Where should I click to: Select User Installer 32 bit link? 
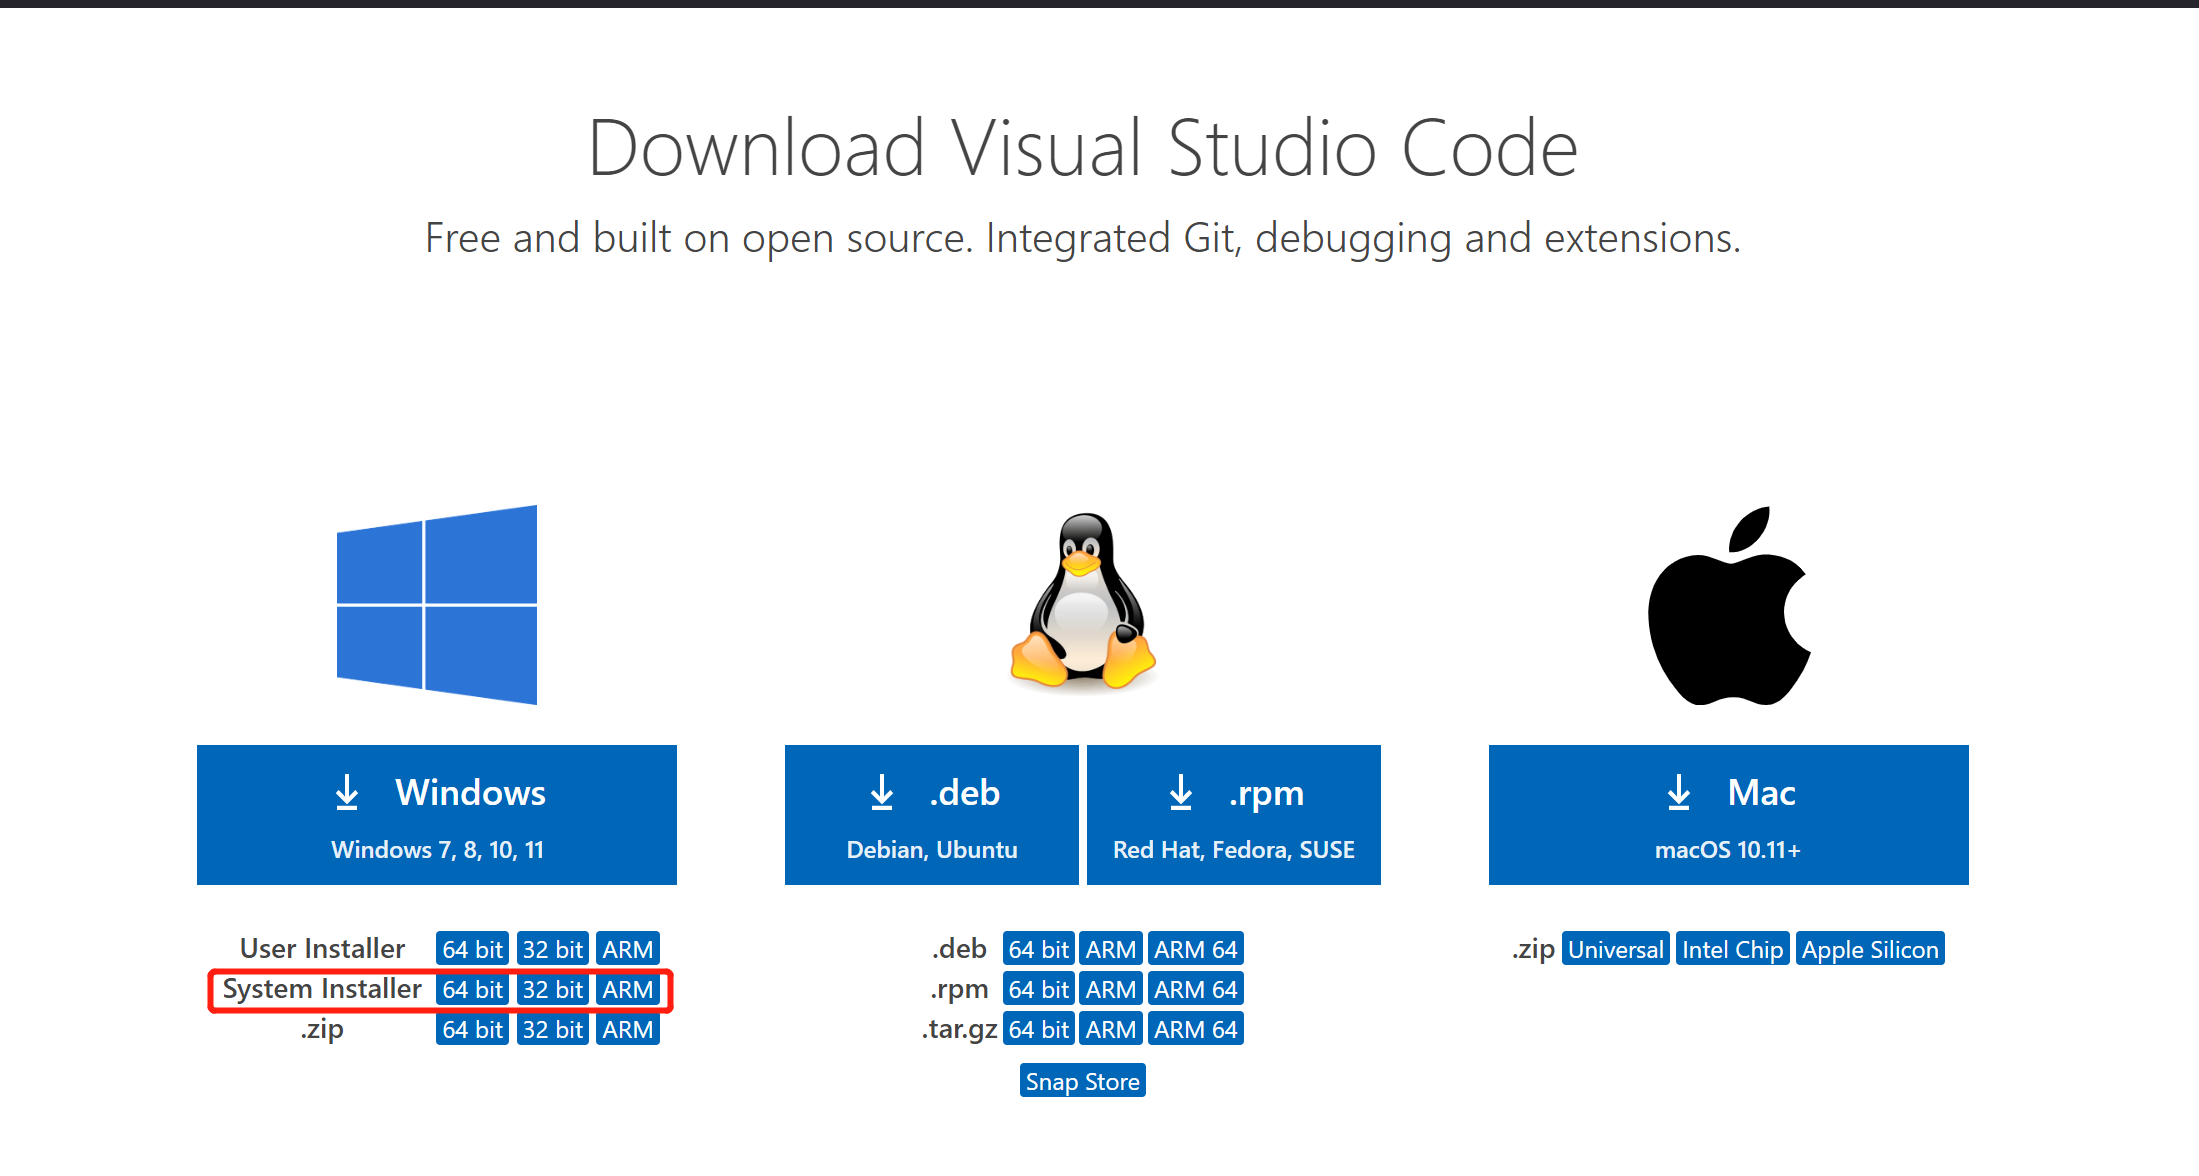pos(552,949)
